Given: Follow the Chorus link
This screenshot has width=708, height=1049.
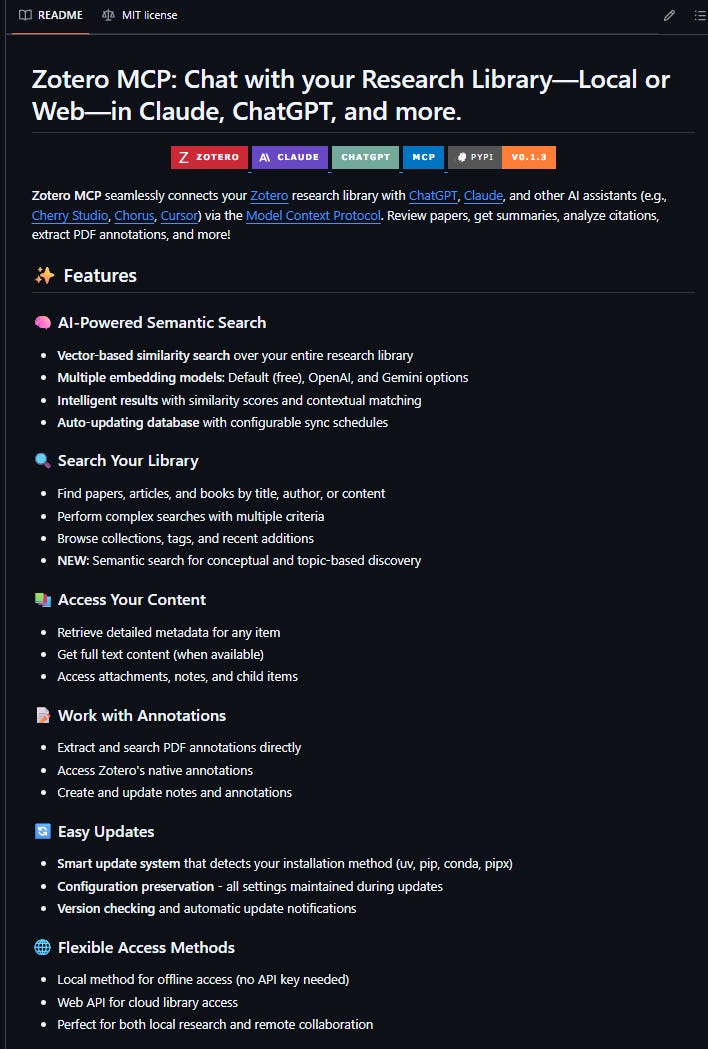Looking at the screenshot, I should 135,215.
